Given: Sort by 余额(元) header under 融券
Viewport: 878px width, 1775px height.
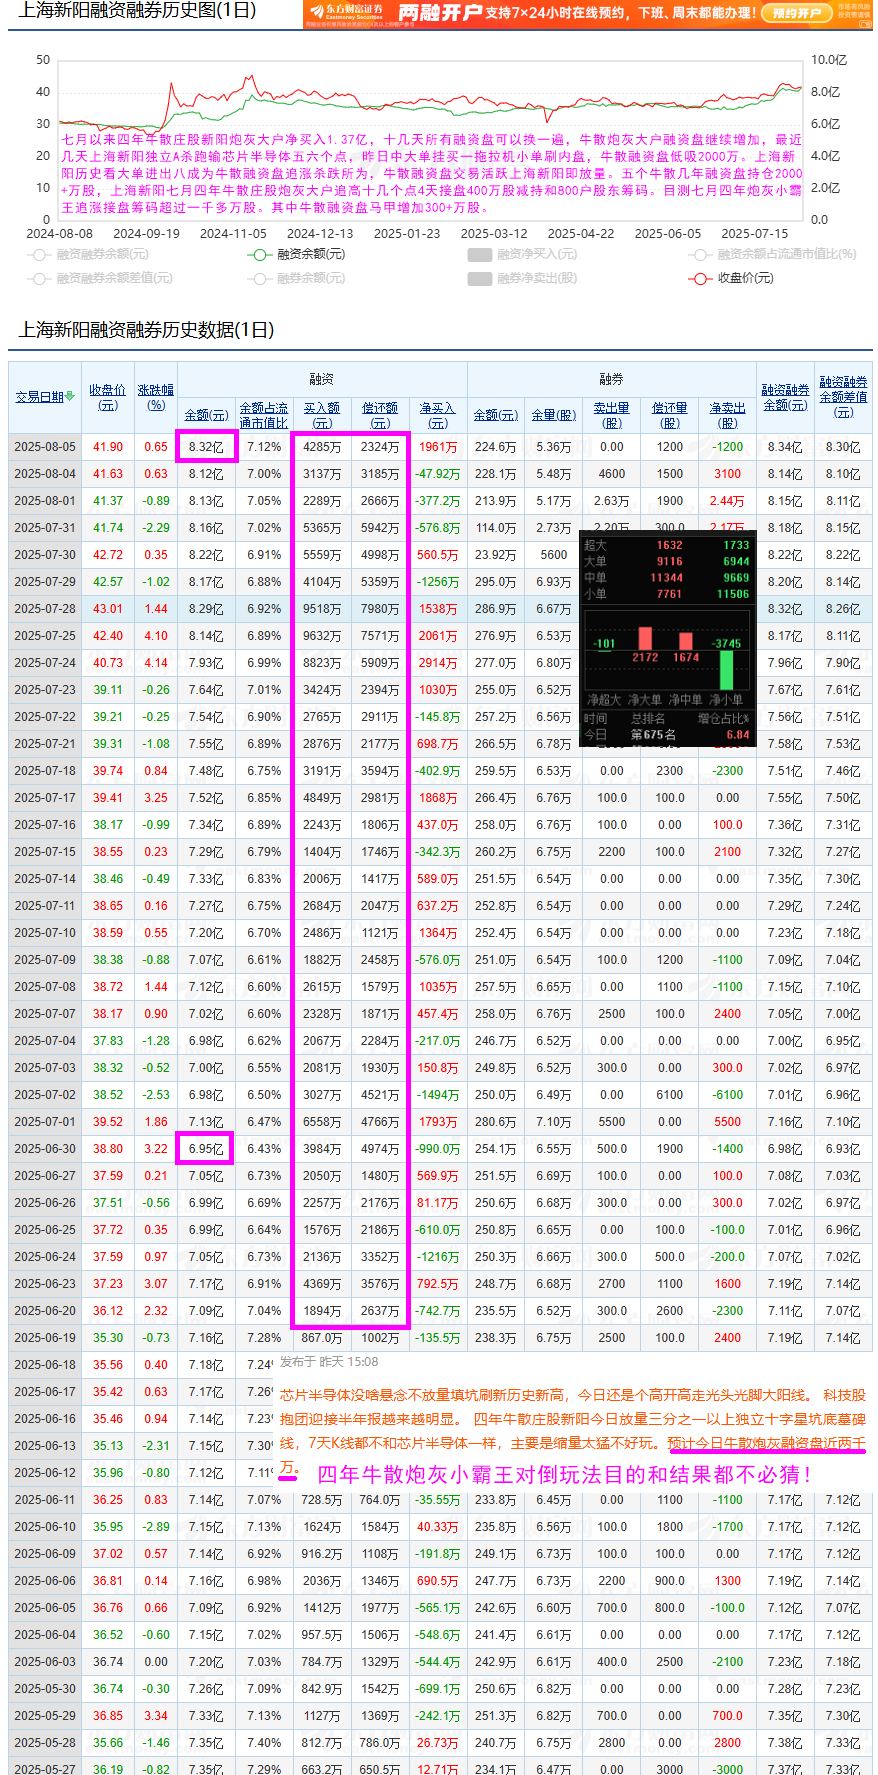Looking at the screenshot, I should tap(496, 415).
